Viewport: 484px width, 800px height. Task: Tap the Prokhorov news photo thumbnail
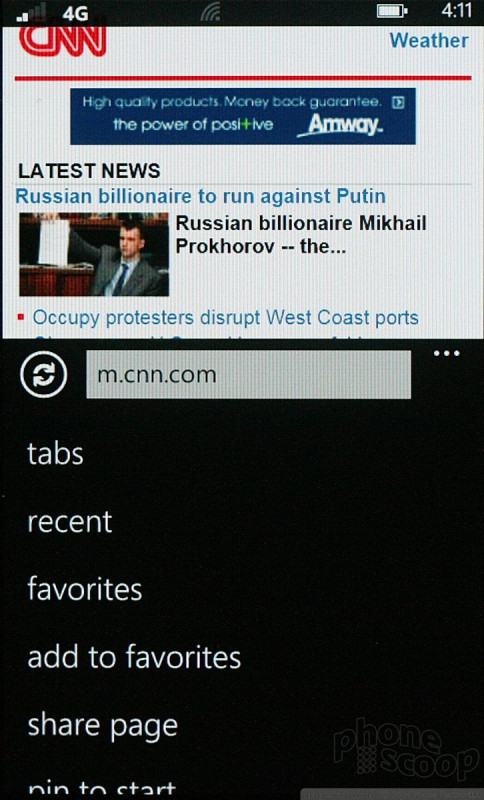[x=94, y=254]
